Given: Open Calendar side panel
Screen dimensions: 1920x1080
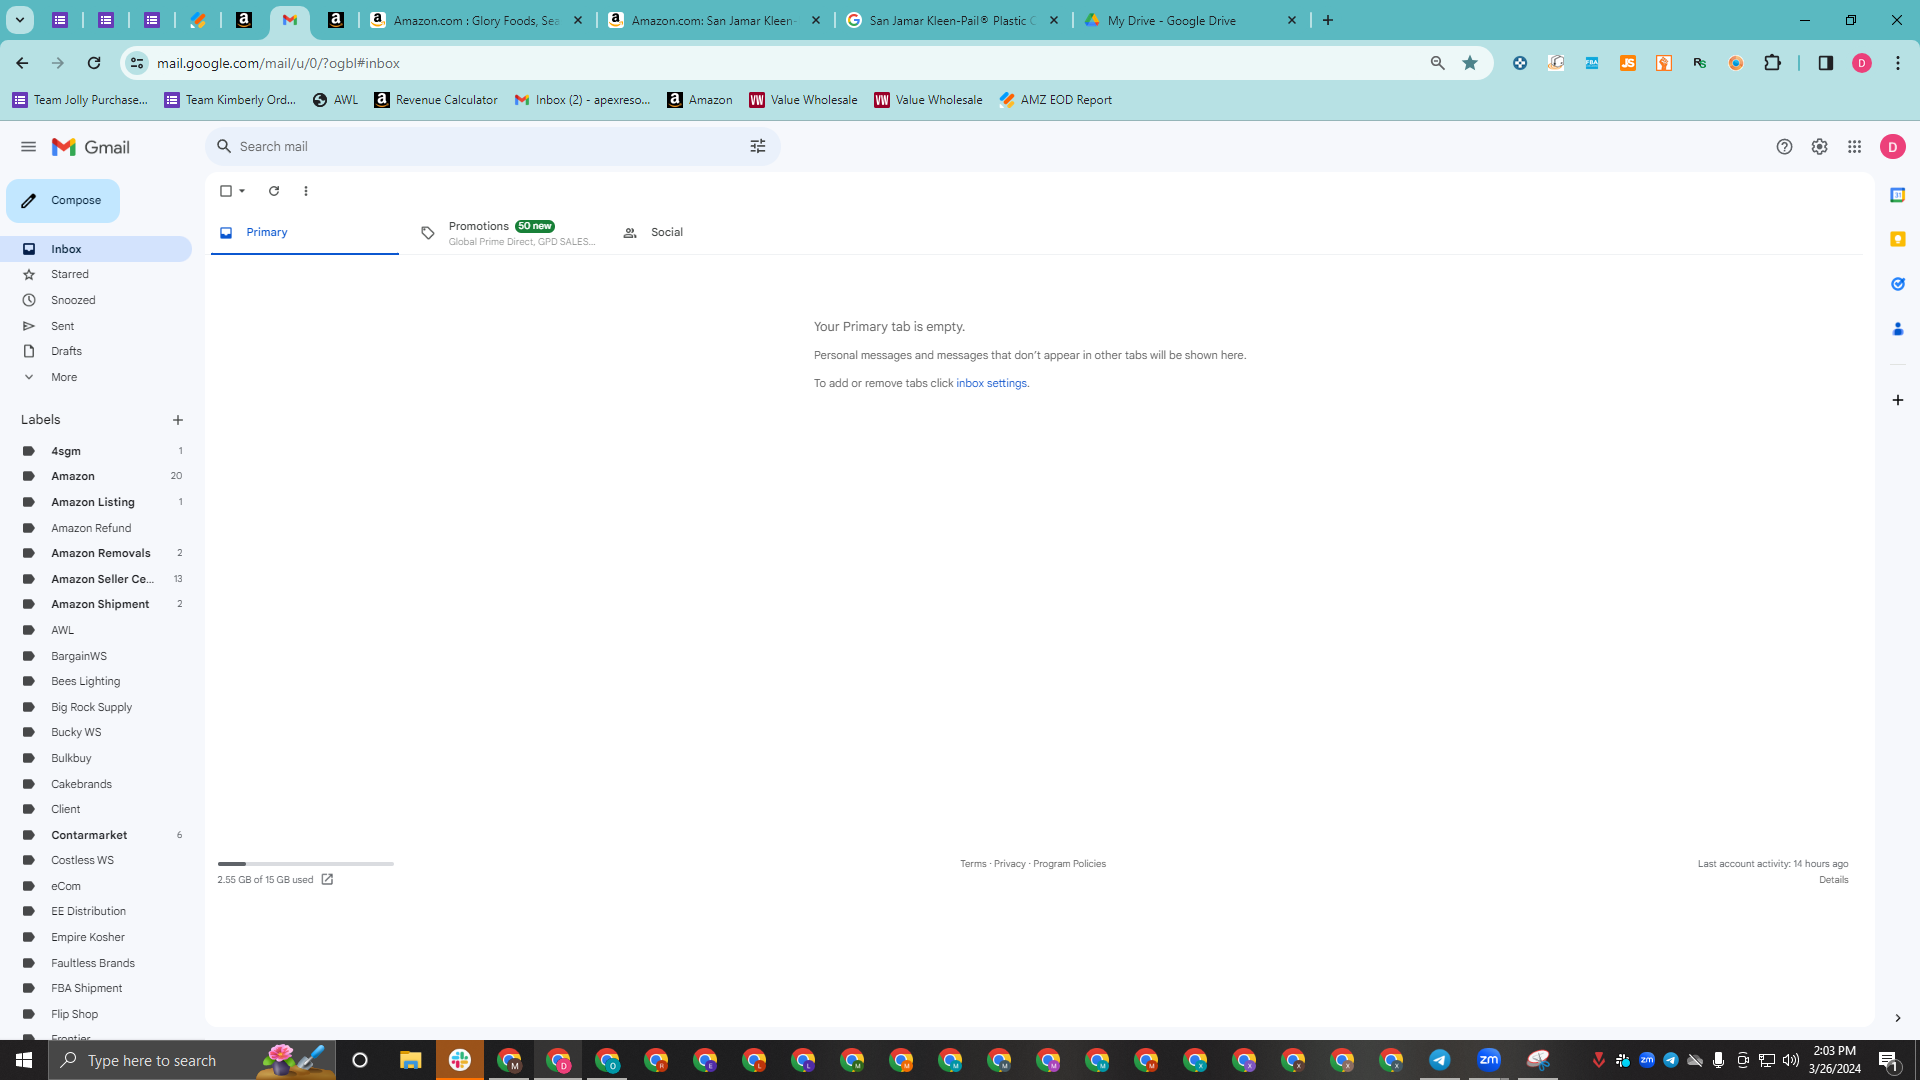Looking at the screenshot, I should pyautogui.click(x=1897, y=195).
